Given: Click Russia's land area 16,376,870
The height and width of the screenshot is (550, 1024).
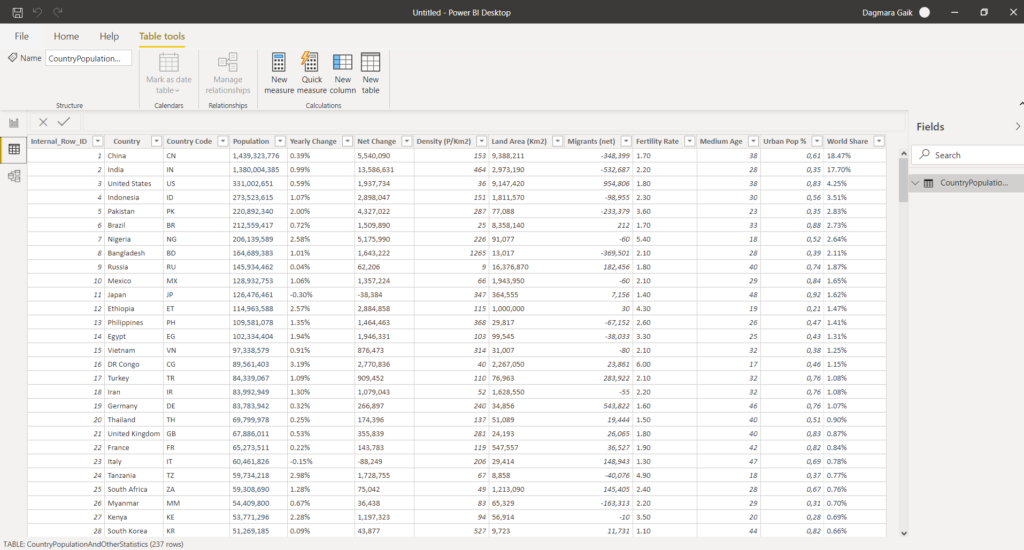Looking at the screenshot, I should (x=526, y=267).
